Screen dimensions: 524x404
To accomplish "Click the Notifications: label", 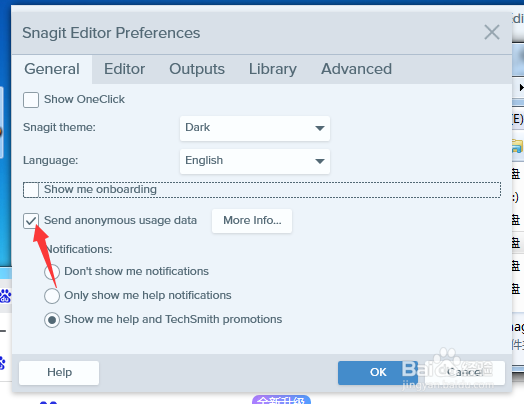I will pyautogui.click(x=78, y=249).
